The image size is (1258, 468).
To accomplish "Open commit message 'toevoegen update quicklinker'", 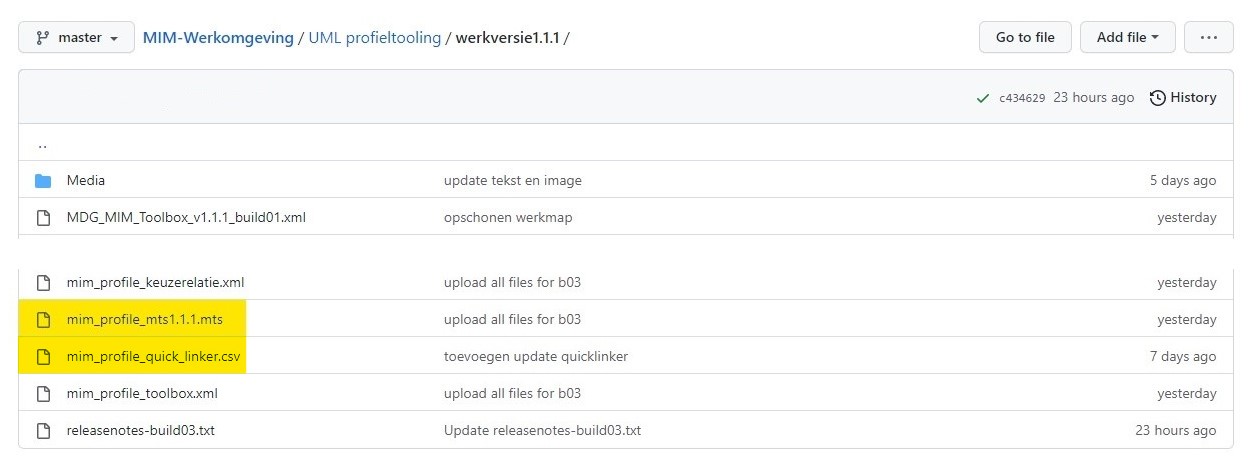I will click(536, 357).
